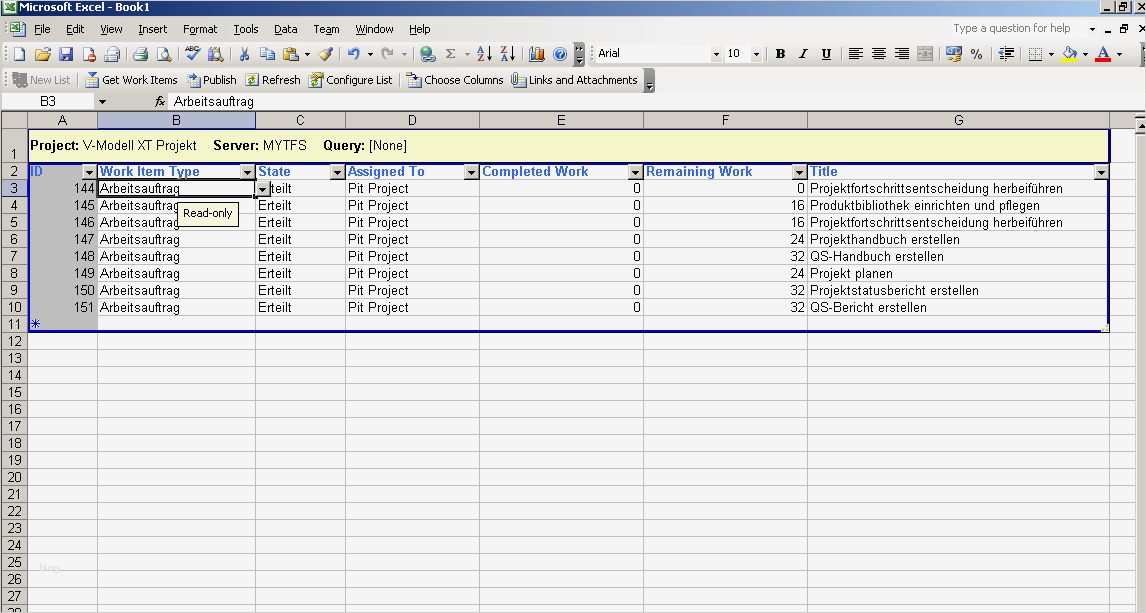
Task: Click the Sort Ascending icon
Action: (x=484, y=54)
